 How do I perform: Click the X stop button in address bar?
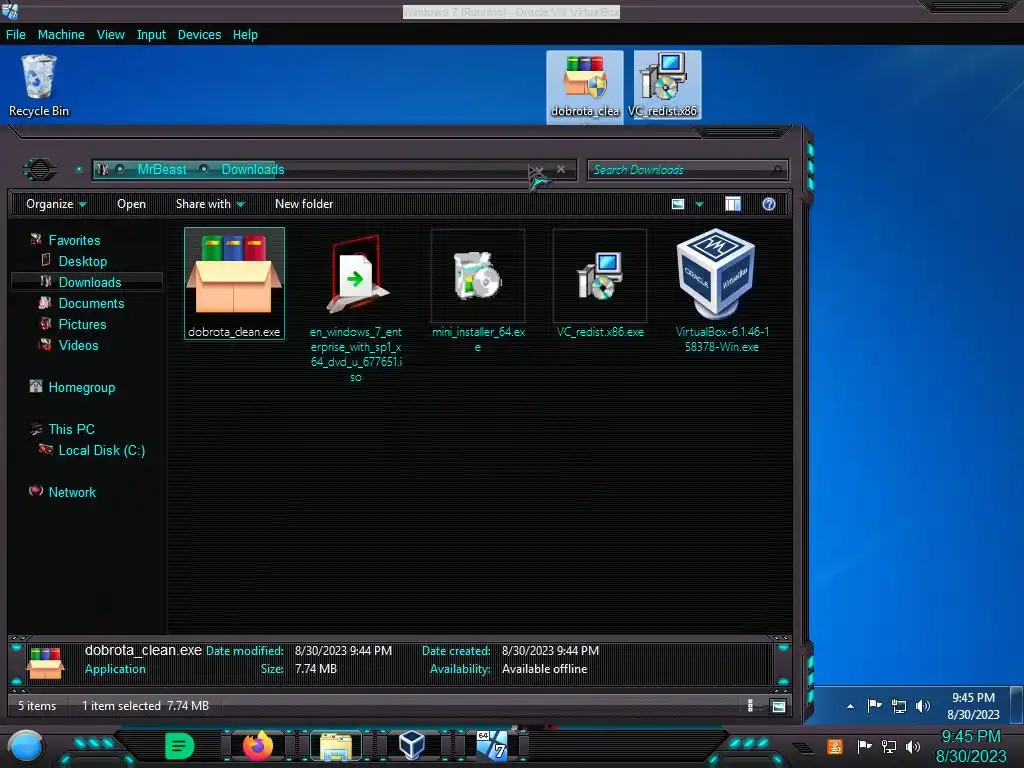(561, 169)
